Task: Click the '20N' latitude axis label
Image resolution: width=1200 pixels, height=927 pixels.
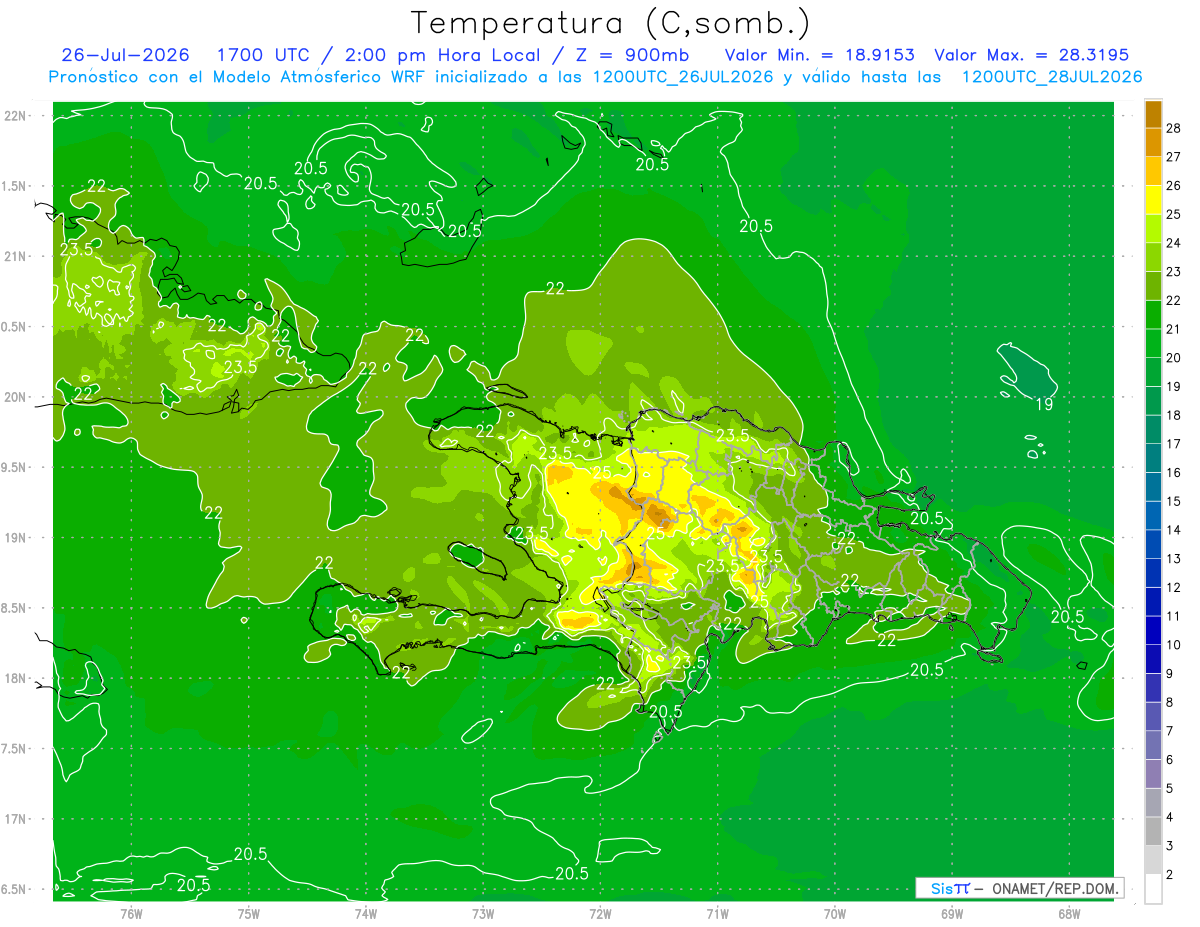Action: pyautogui.click(x=16, y=397)
